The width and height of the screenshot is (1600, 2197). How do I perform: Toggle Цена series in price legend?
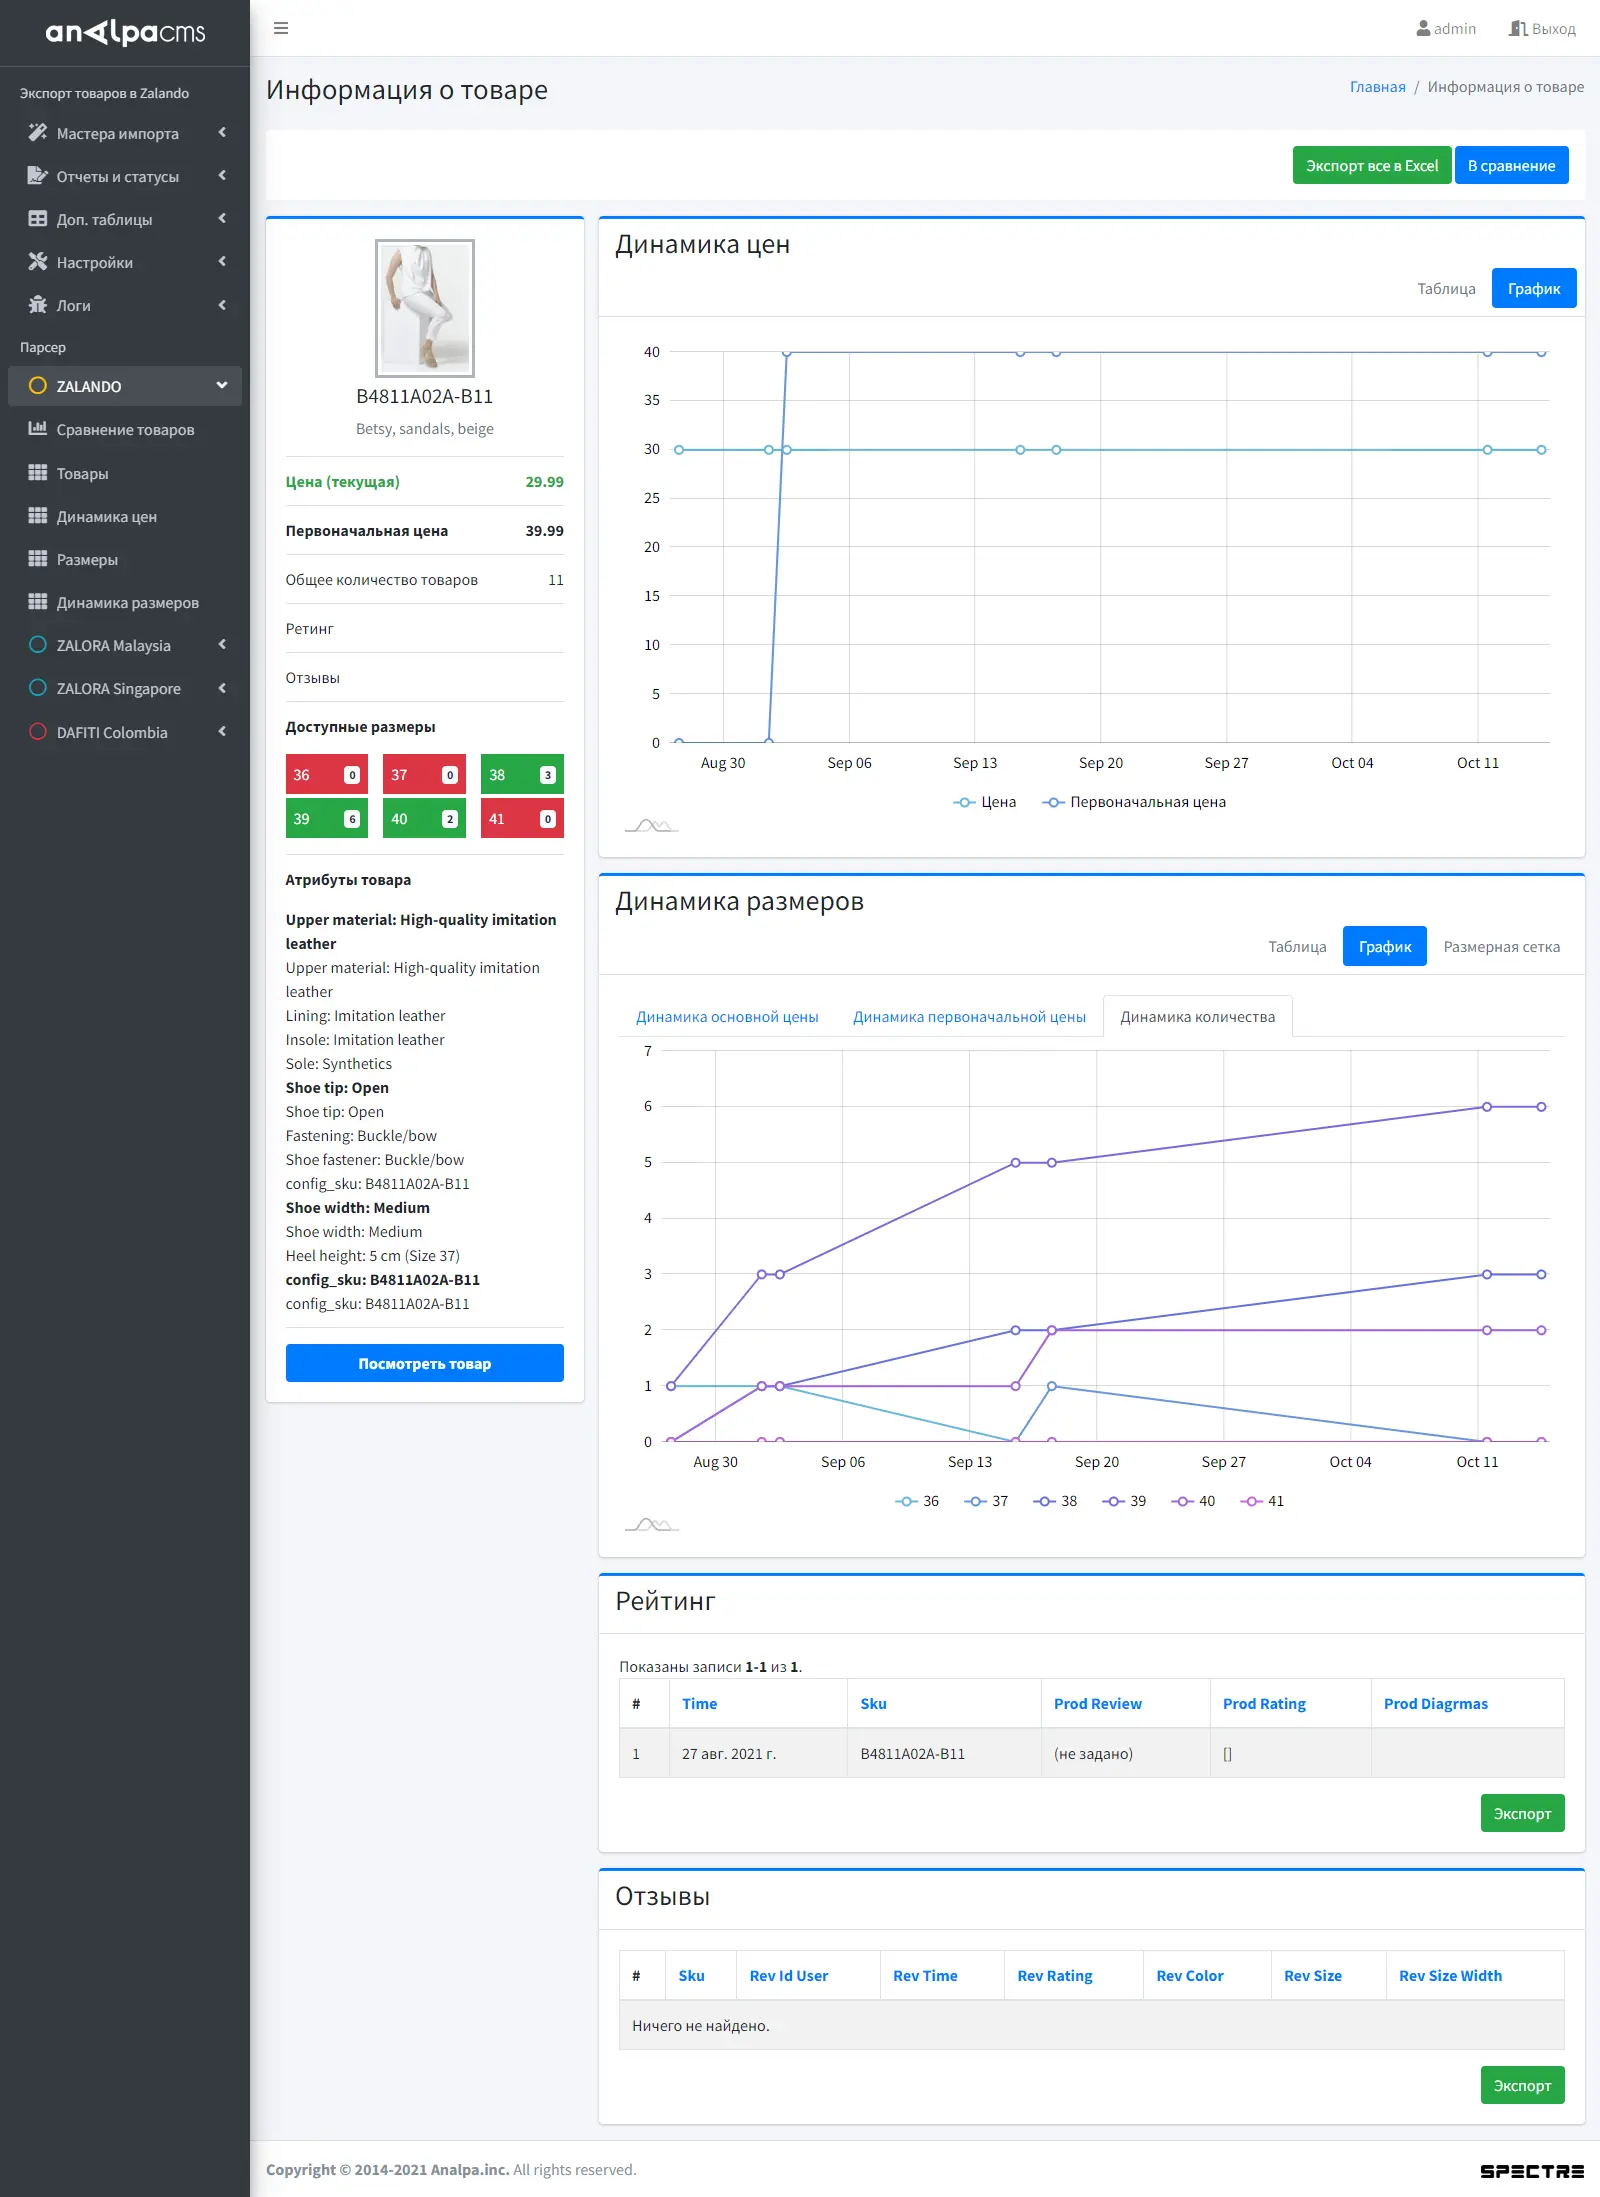985,802
